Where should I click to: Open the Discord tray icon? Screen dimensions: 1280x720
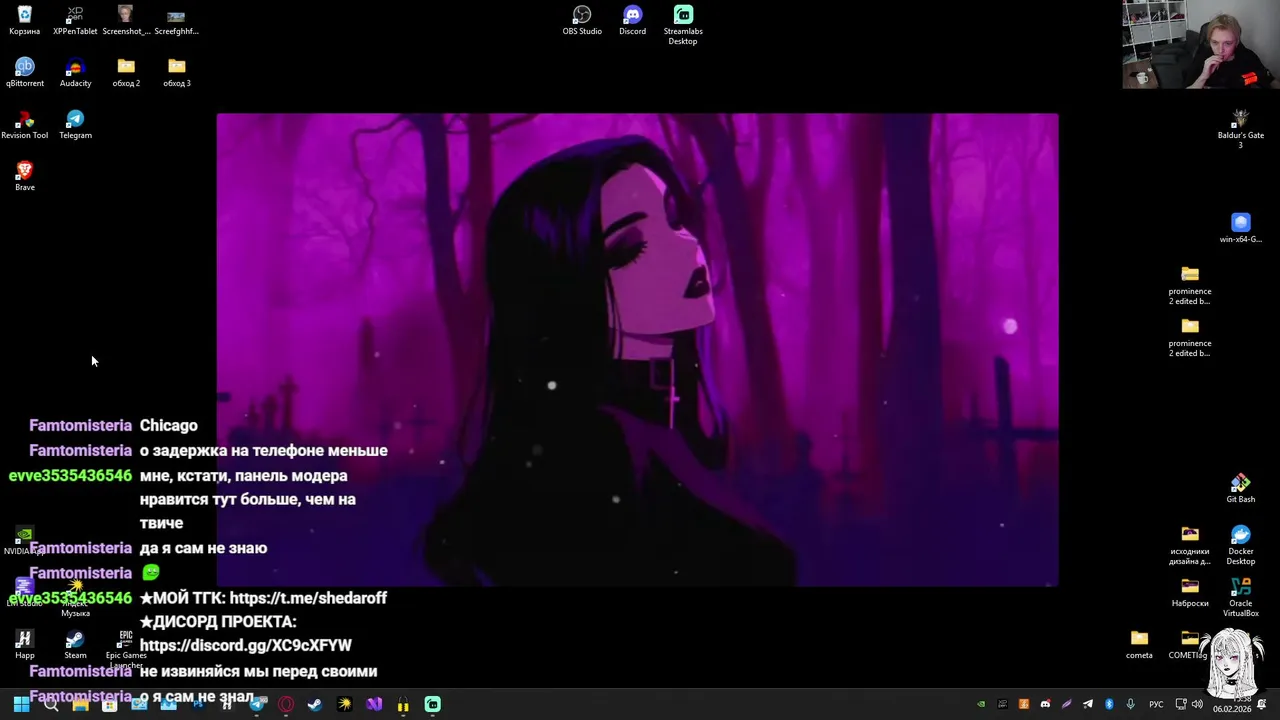coord(1045,704)
